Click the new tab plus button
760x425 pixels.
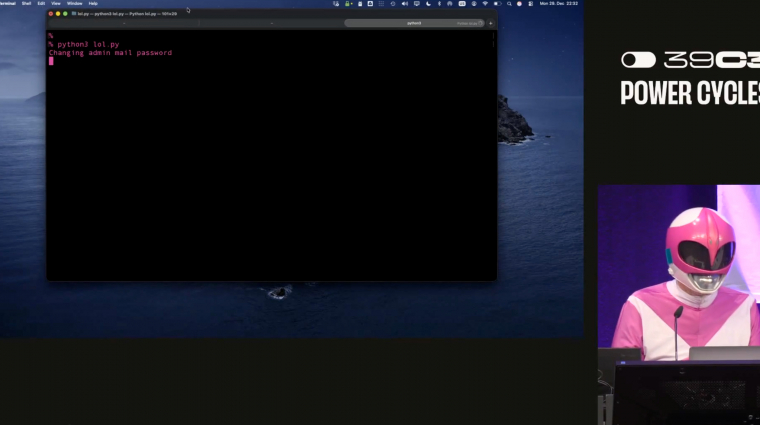(x=490, y=22)
